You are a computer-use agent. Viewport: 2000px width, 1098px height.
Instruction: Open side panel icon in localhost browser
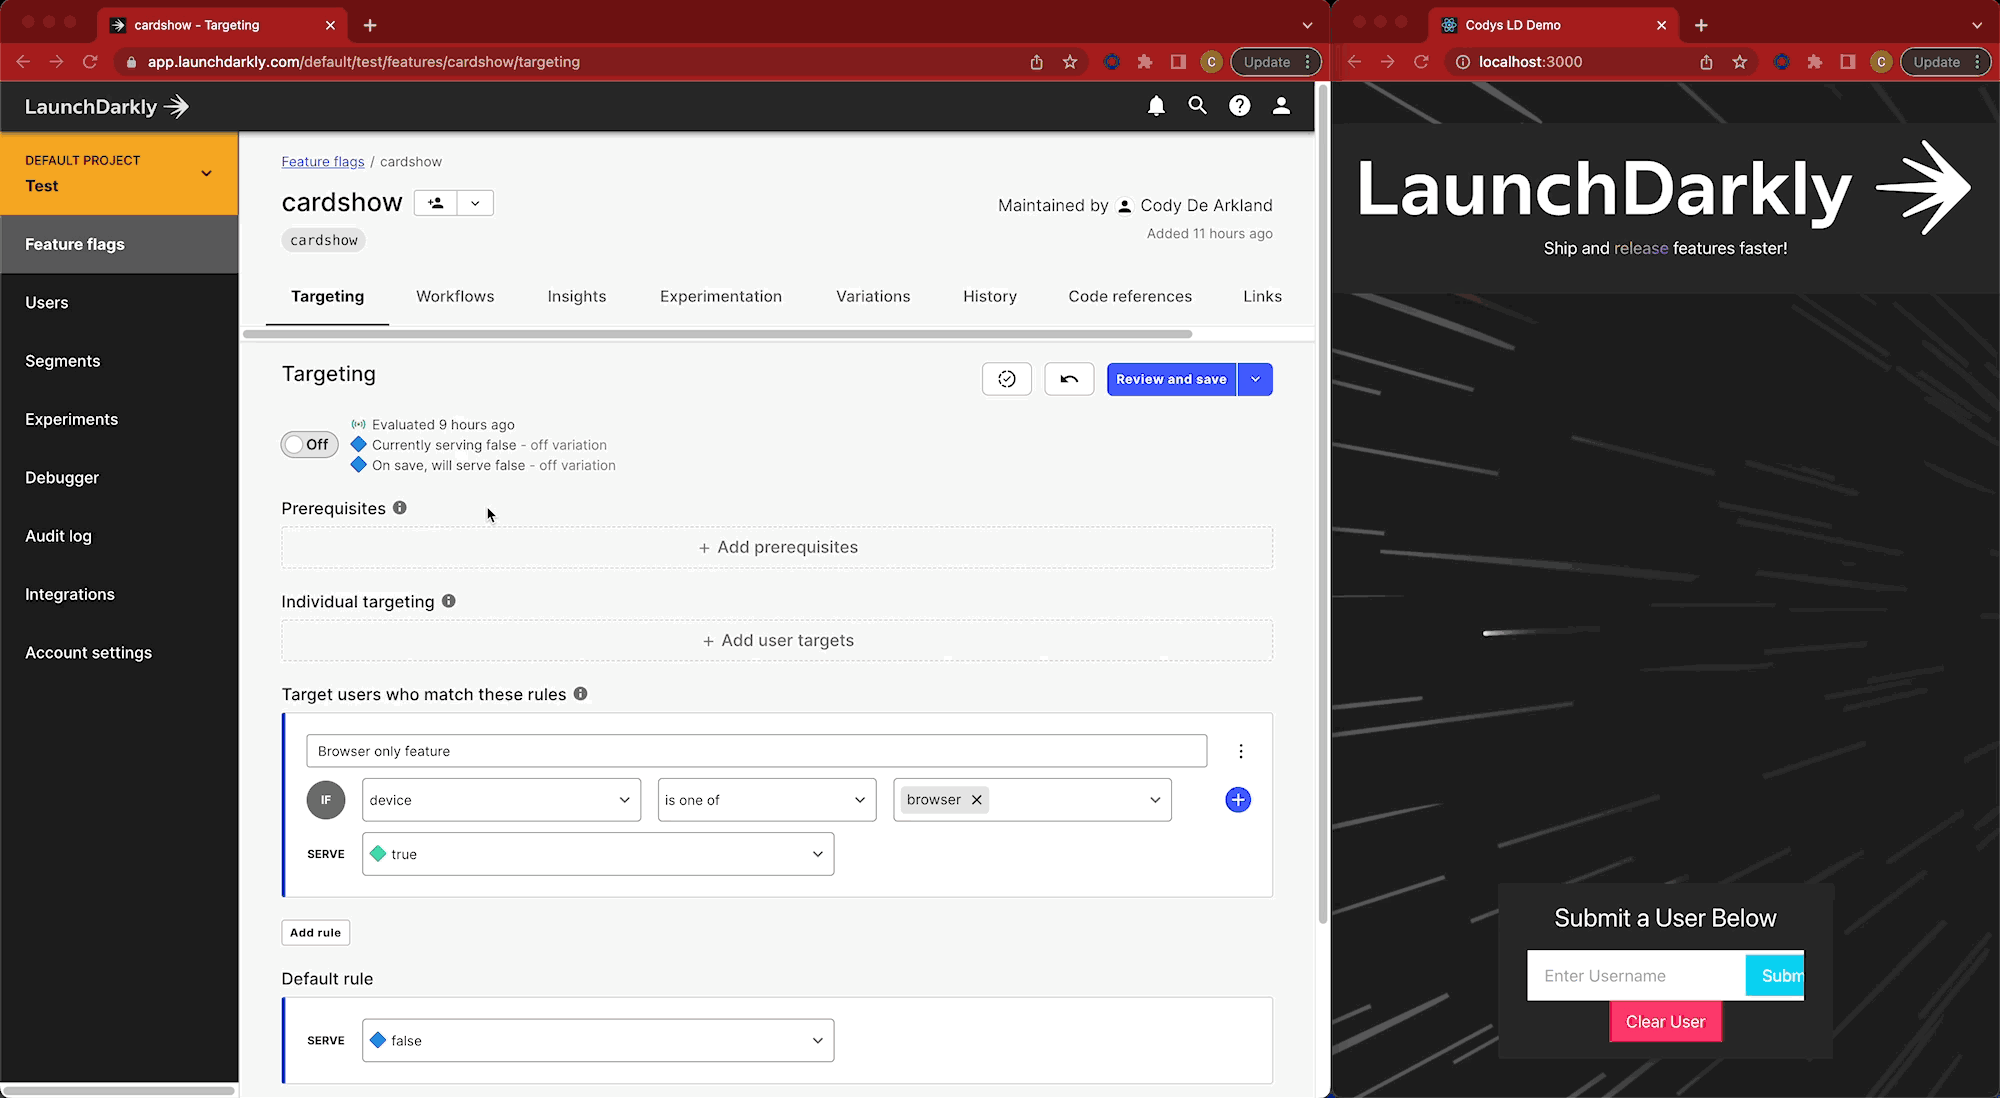[x=1848, y=62]
